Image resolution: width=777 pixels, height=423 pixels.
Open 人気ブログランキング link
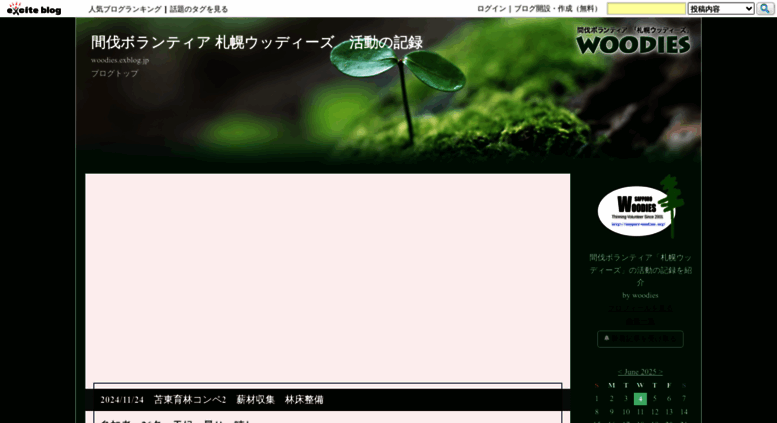point(125,9)
